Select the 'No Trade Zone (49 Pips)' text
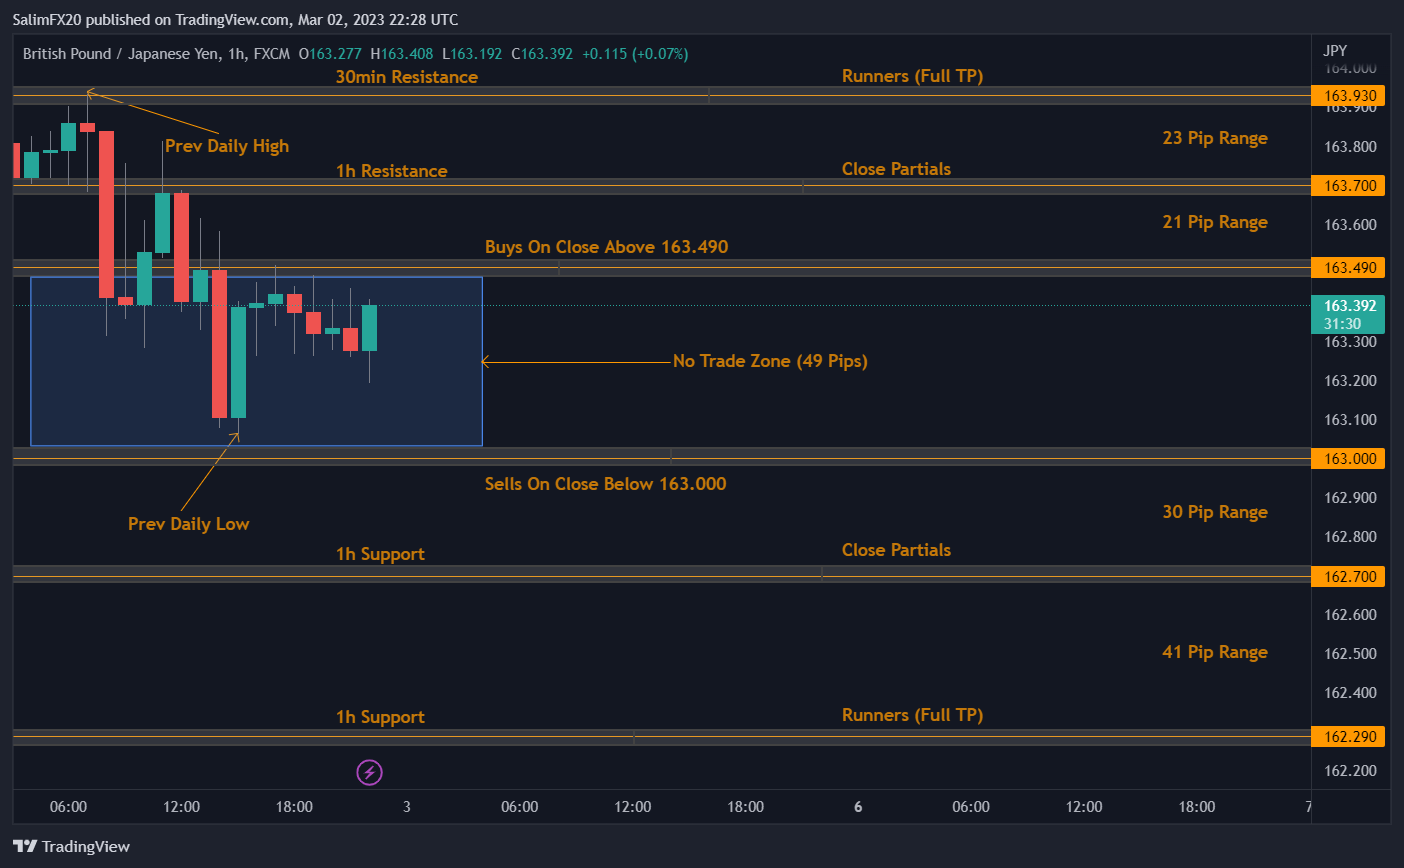The image size is (1404, 868). (x=769, y=361)
